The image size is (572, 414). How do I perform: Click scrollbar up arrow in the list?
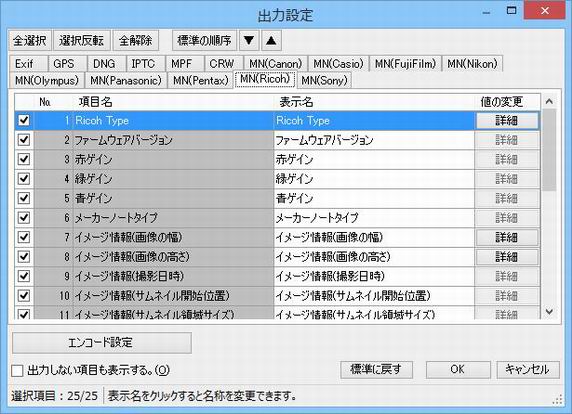(549, 101)
